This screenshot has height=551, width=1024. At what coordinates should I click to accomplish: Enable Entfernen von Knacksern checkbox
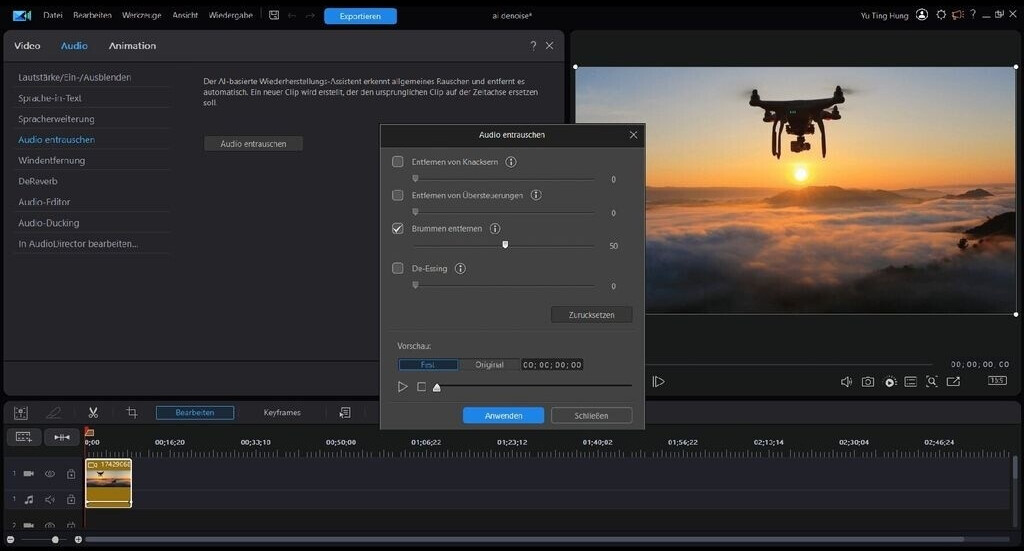398,162
